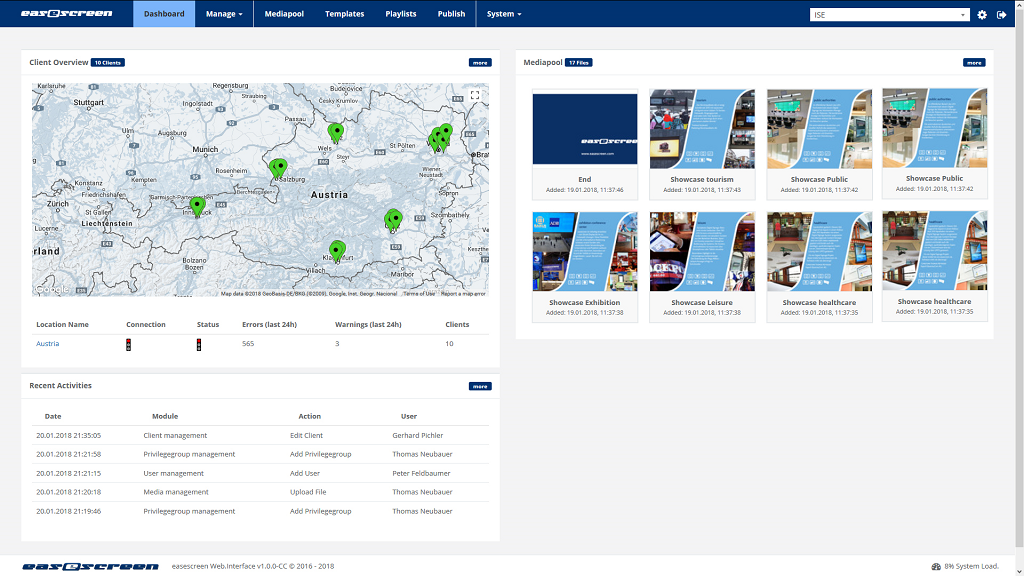Click the logout icon in top bar
1024x576 pixels.
point(1001,15)
